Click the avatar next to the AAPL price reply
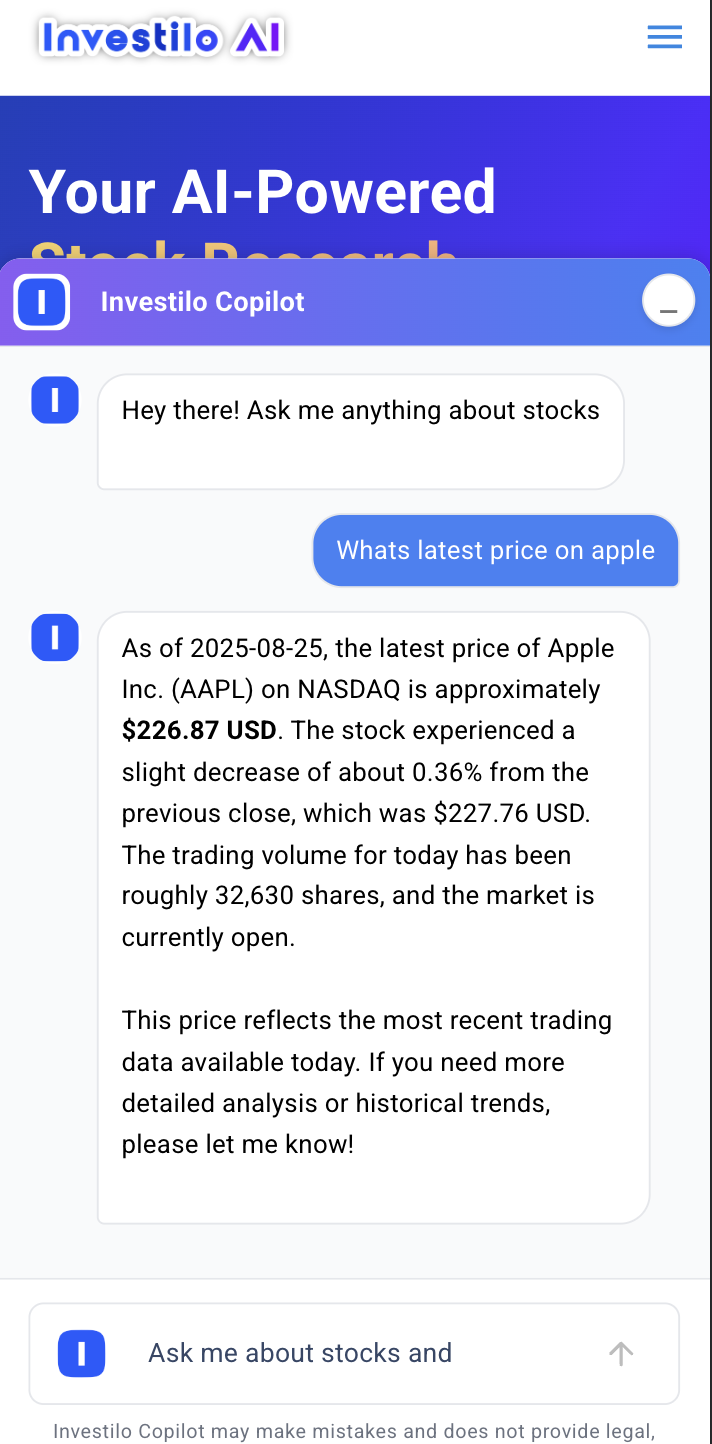The height and width of the screenshot is (1444, 712). point(55,638)
